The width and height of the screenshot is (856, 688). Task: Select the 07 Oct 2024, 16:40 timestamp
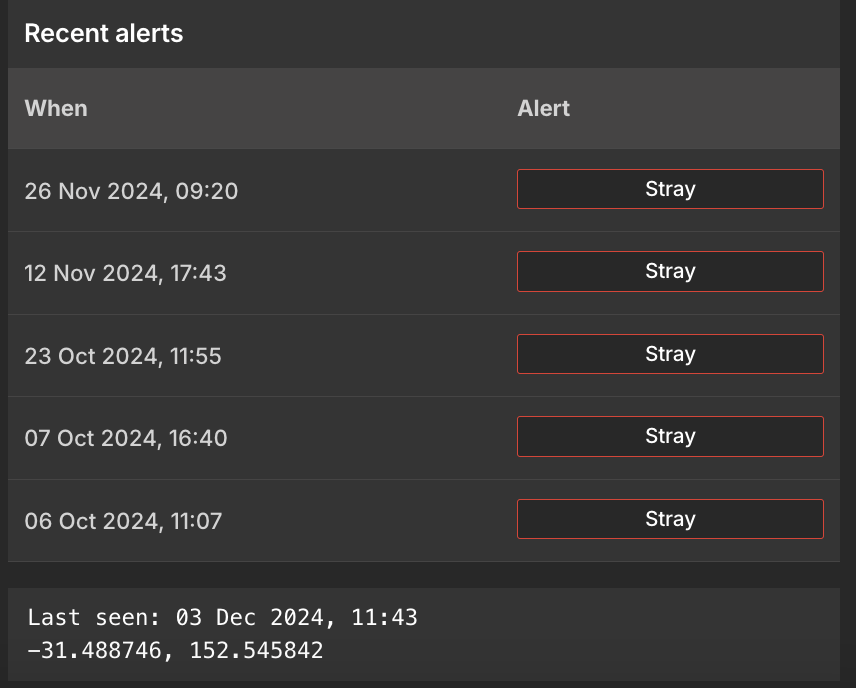(x=126, y=437)
